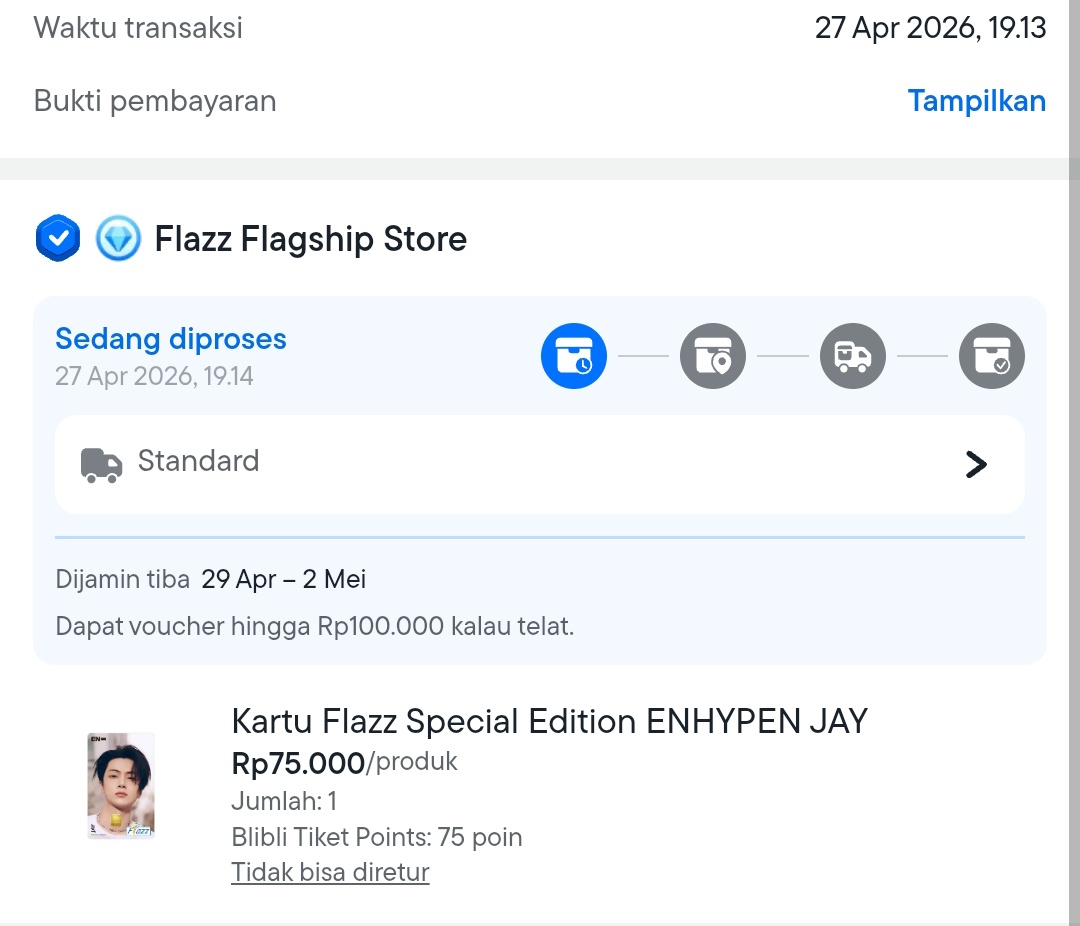1080x926 pixels.
Task: Click the voucher Rp100.000 kalau telat note
Action: 315,626
